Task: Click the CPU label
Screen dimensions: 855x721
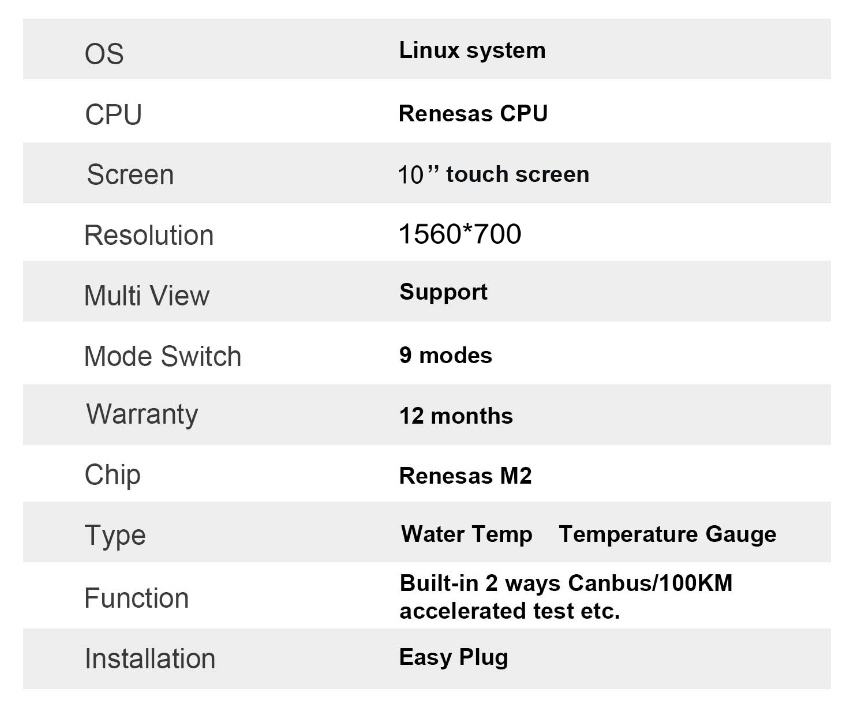Action: click(113, 115)
